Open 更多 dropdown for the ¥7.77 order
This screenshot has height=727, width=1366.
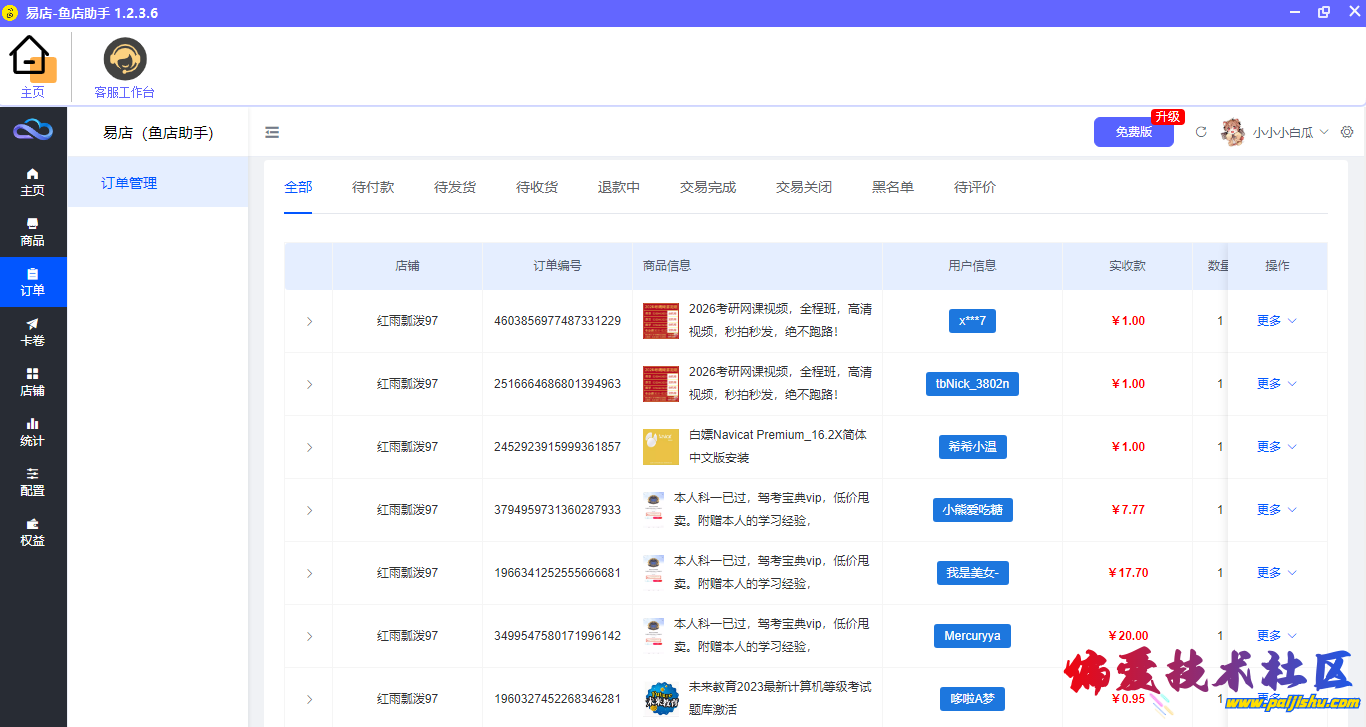[1276, 510]
